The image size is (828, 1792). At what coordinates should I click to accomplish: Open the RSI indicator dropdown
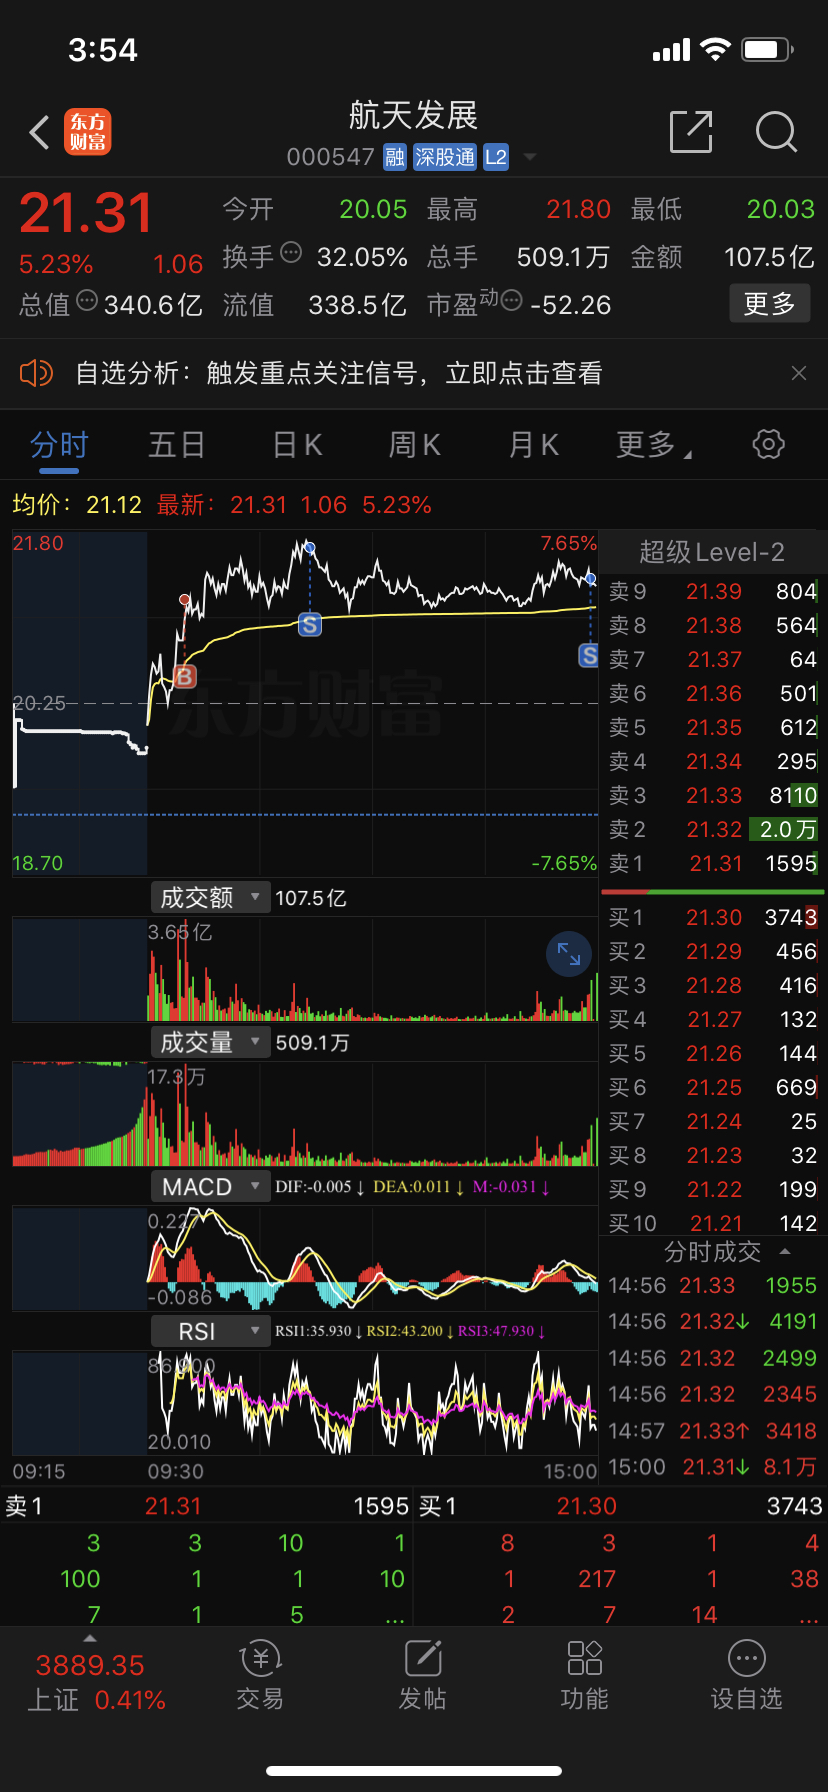(210, 1332)
